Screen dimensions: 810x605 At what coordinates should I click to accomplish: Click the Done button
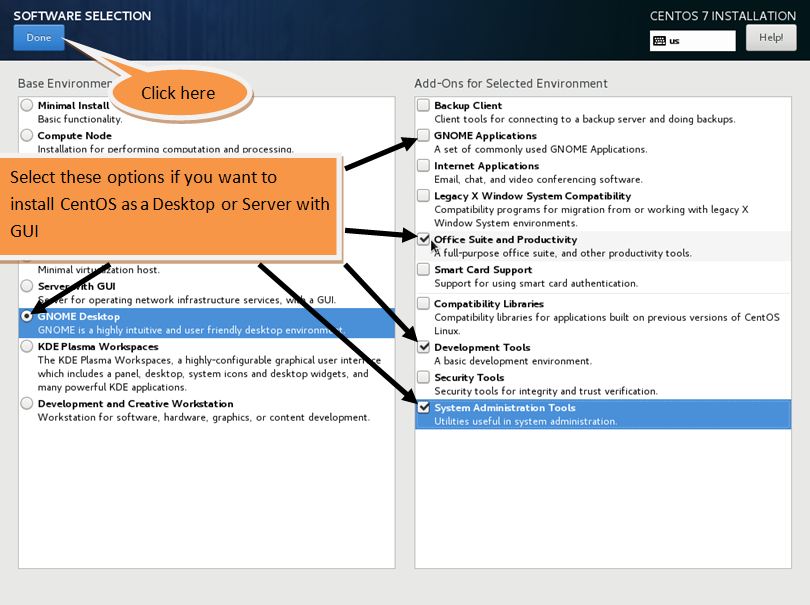pyautogui.click(x=39, y=38)
